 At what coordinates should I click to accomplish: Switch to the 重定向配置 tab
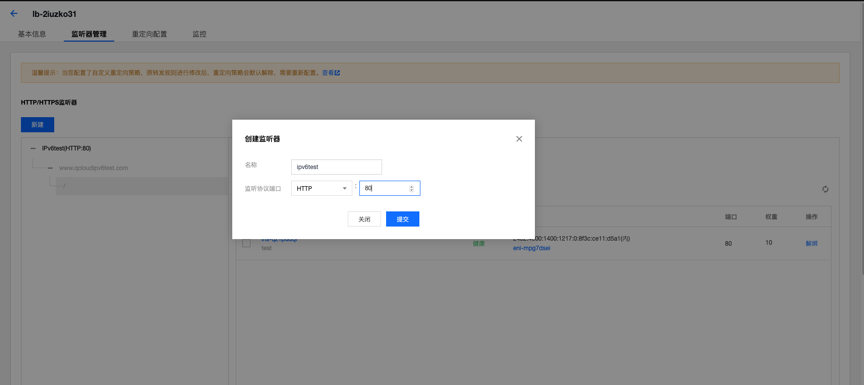[x=149, y=34]
